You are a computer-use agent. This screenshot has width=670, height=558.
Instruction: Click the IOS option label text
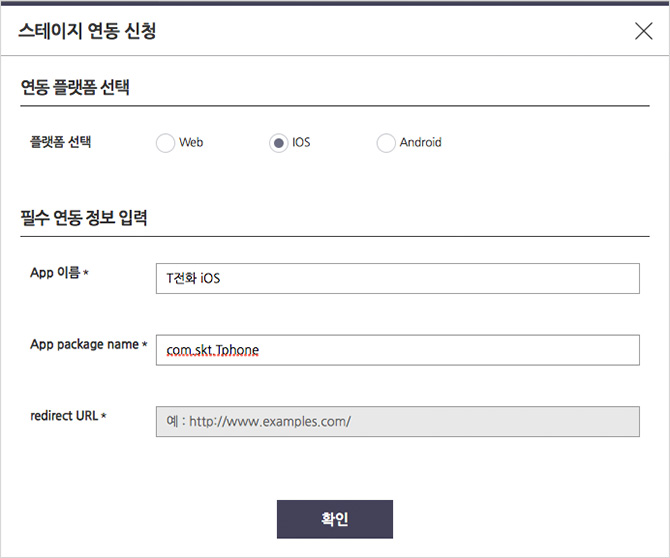click(x=301, y=142)
